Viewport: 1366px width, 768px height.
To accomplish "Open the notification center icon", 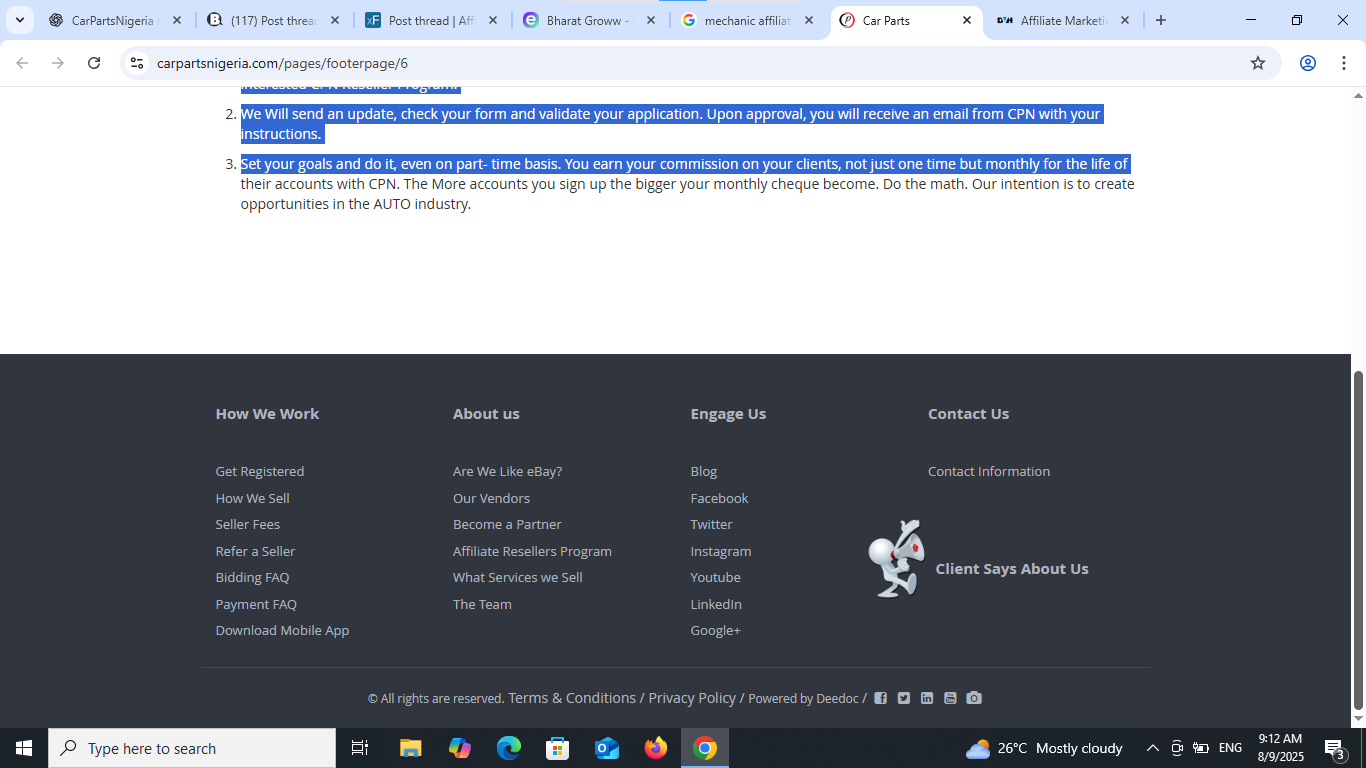I will coord(1335,748).
